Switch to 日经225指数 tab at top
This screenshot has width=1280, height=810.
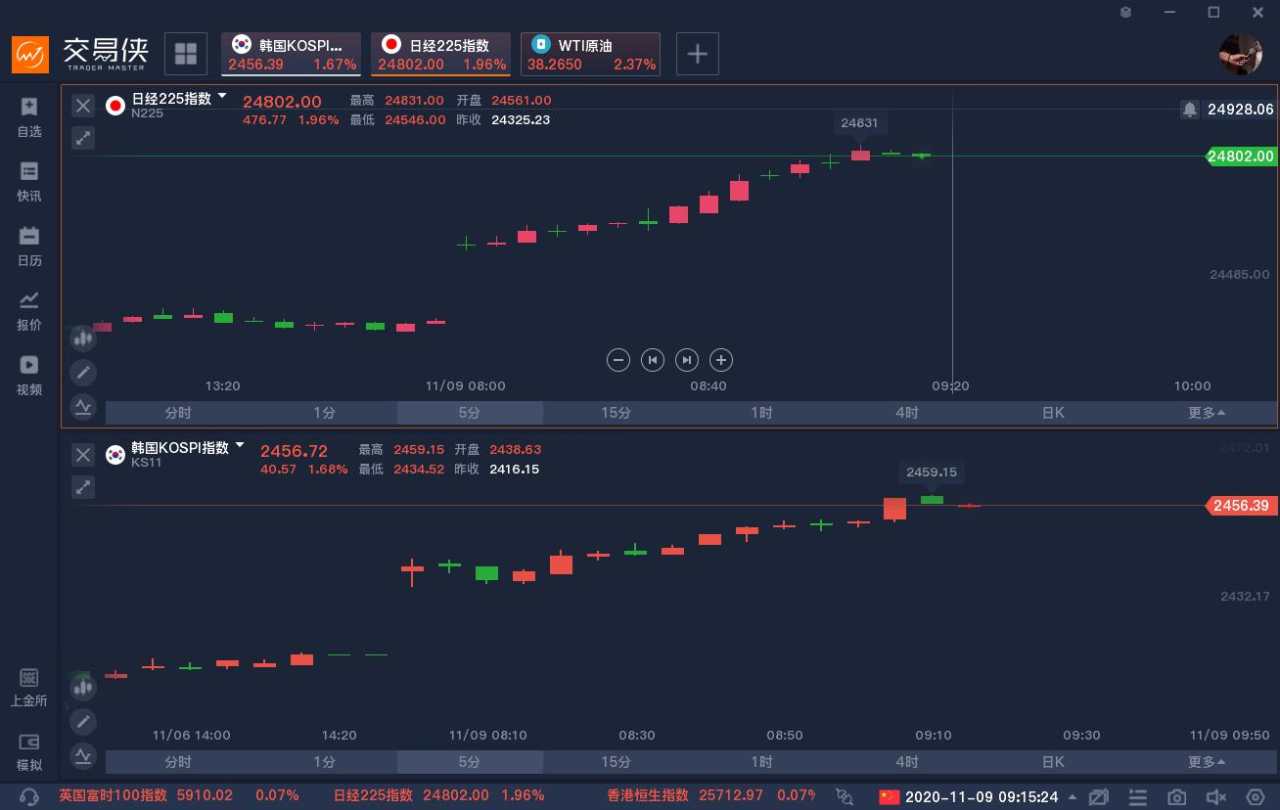tap(441, 54)
